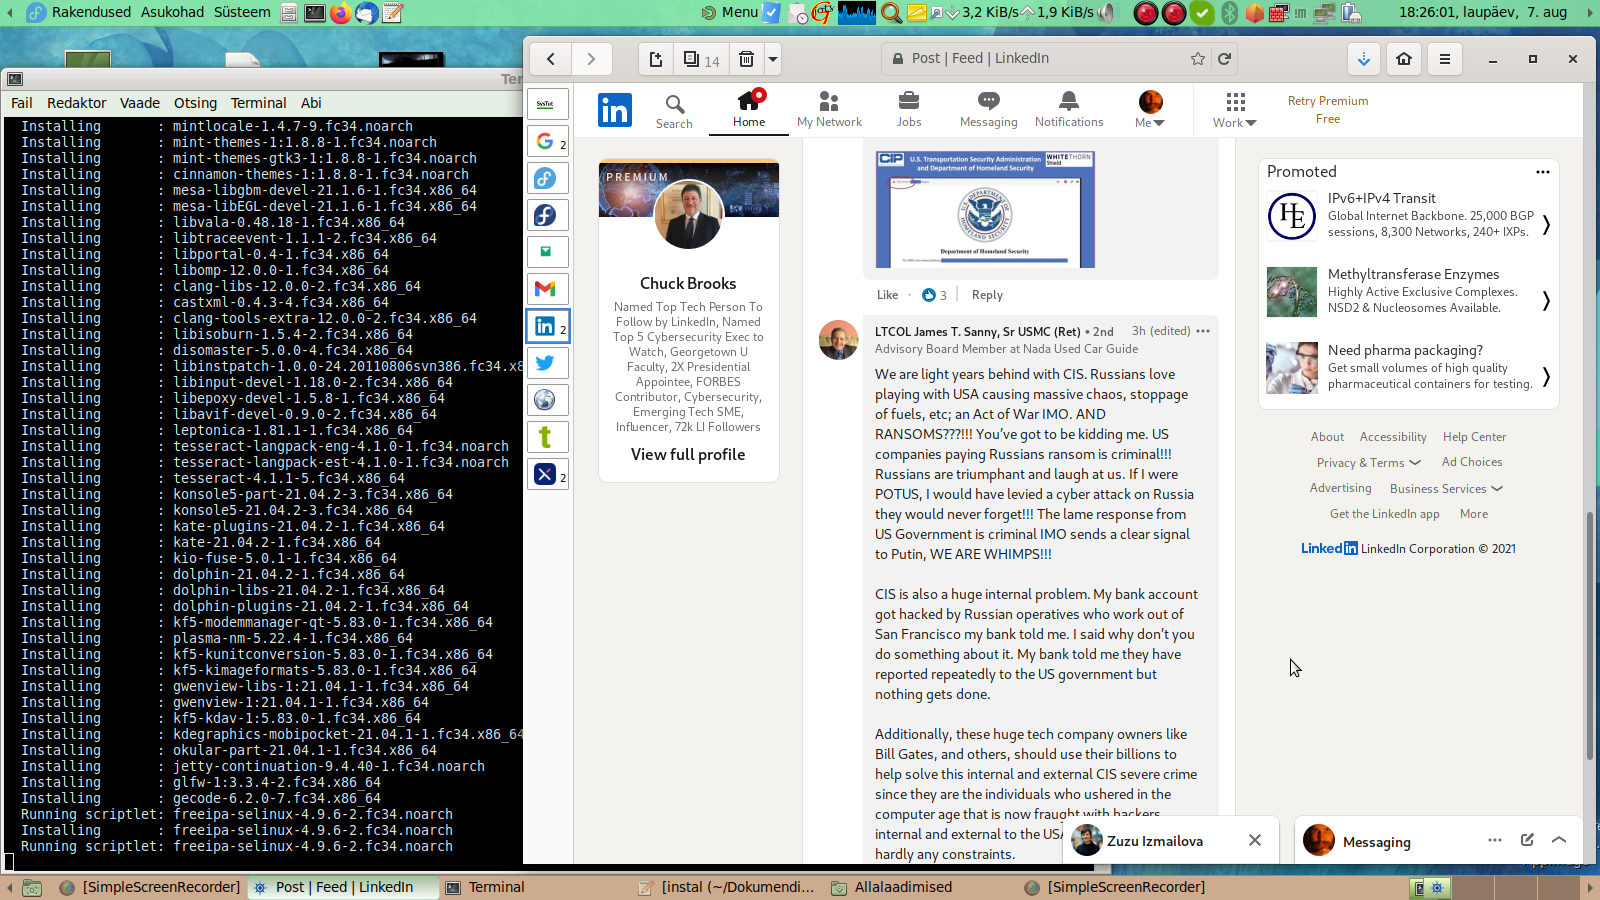Screen dimensions: 1600x900
Task: Click the LinkedIn page vertical scrollbar
Action: click(1590, 637)
